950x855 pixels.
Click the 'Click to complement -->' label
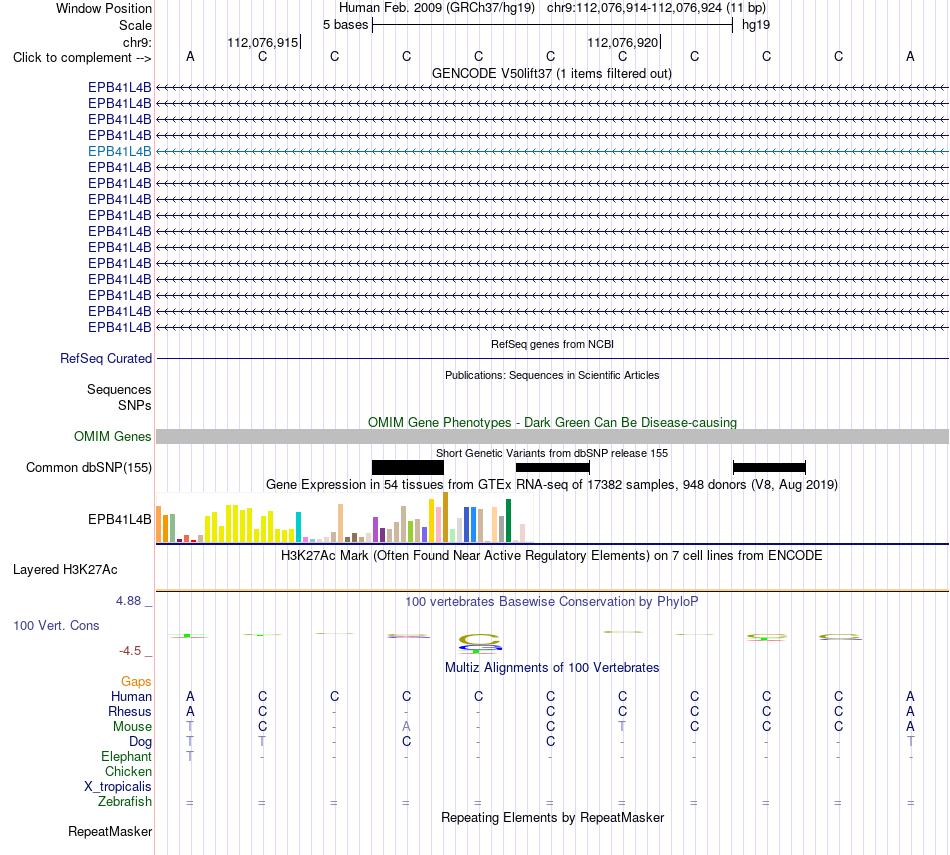82,58
